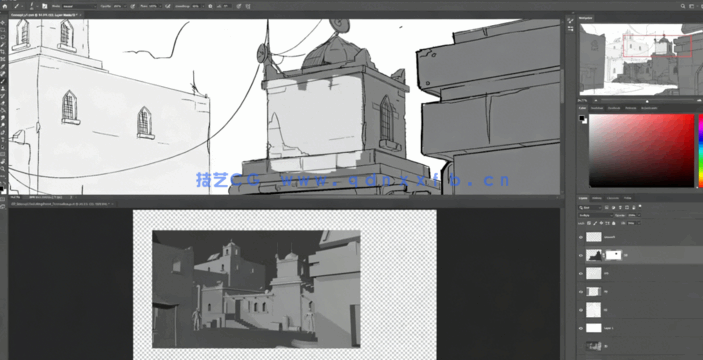Open the Smoothing slider arrow

(203, 6)
